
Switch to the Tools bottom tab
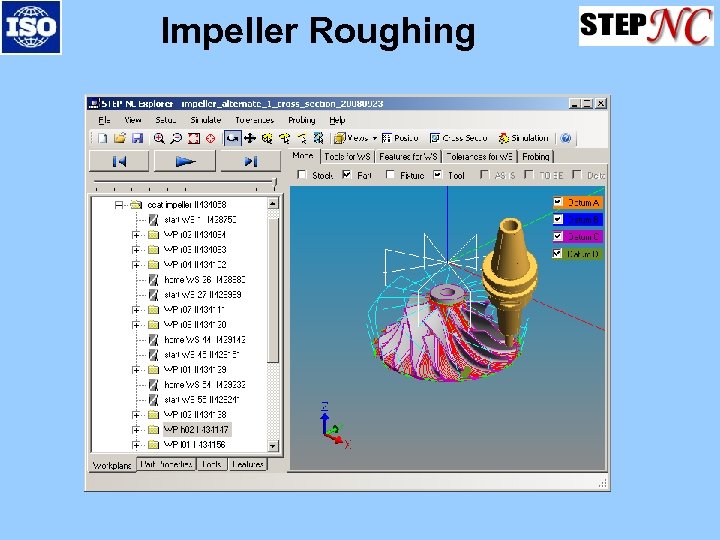[x=212, y=464]
